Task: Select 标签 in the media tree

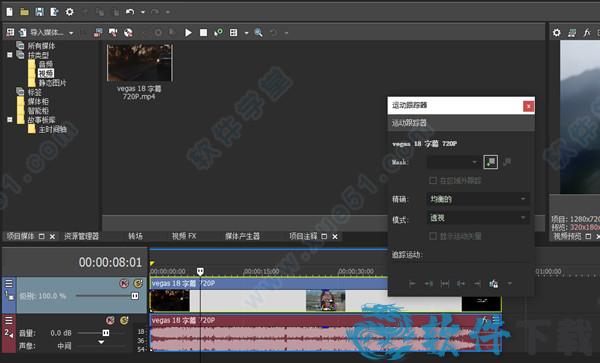Action: coord(34,92)
